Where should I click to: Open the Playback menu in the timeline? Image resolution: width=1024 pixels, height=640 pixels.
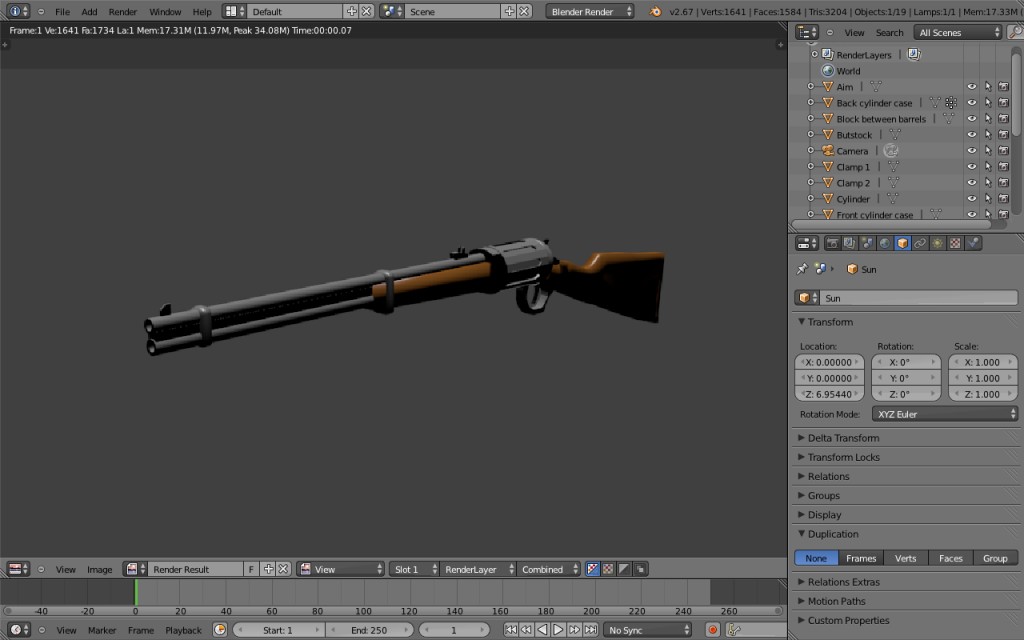183,630
